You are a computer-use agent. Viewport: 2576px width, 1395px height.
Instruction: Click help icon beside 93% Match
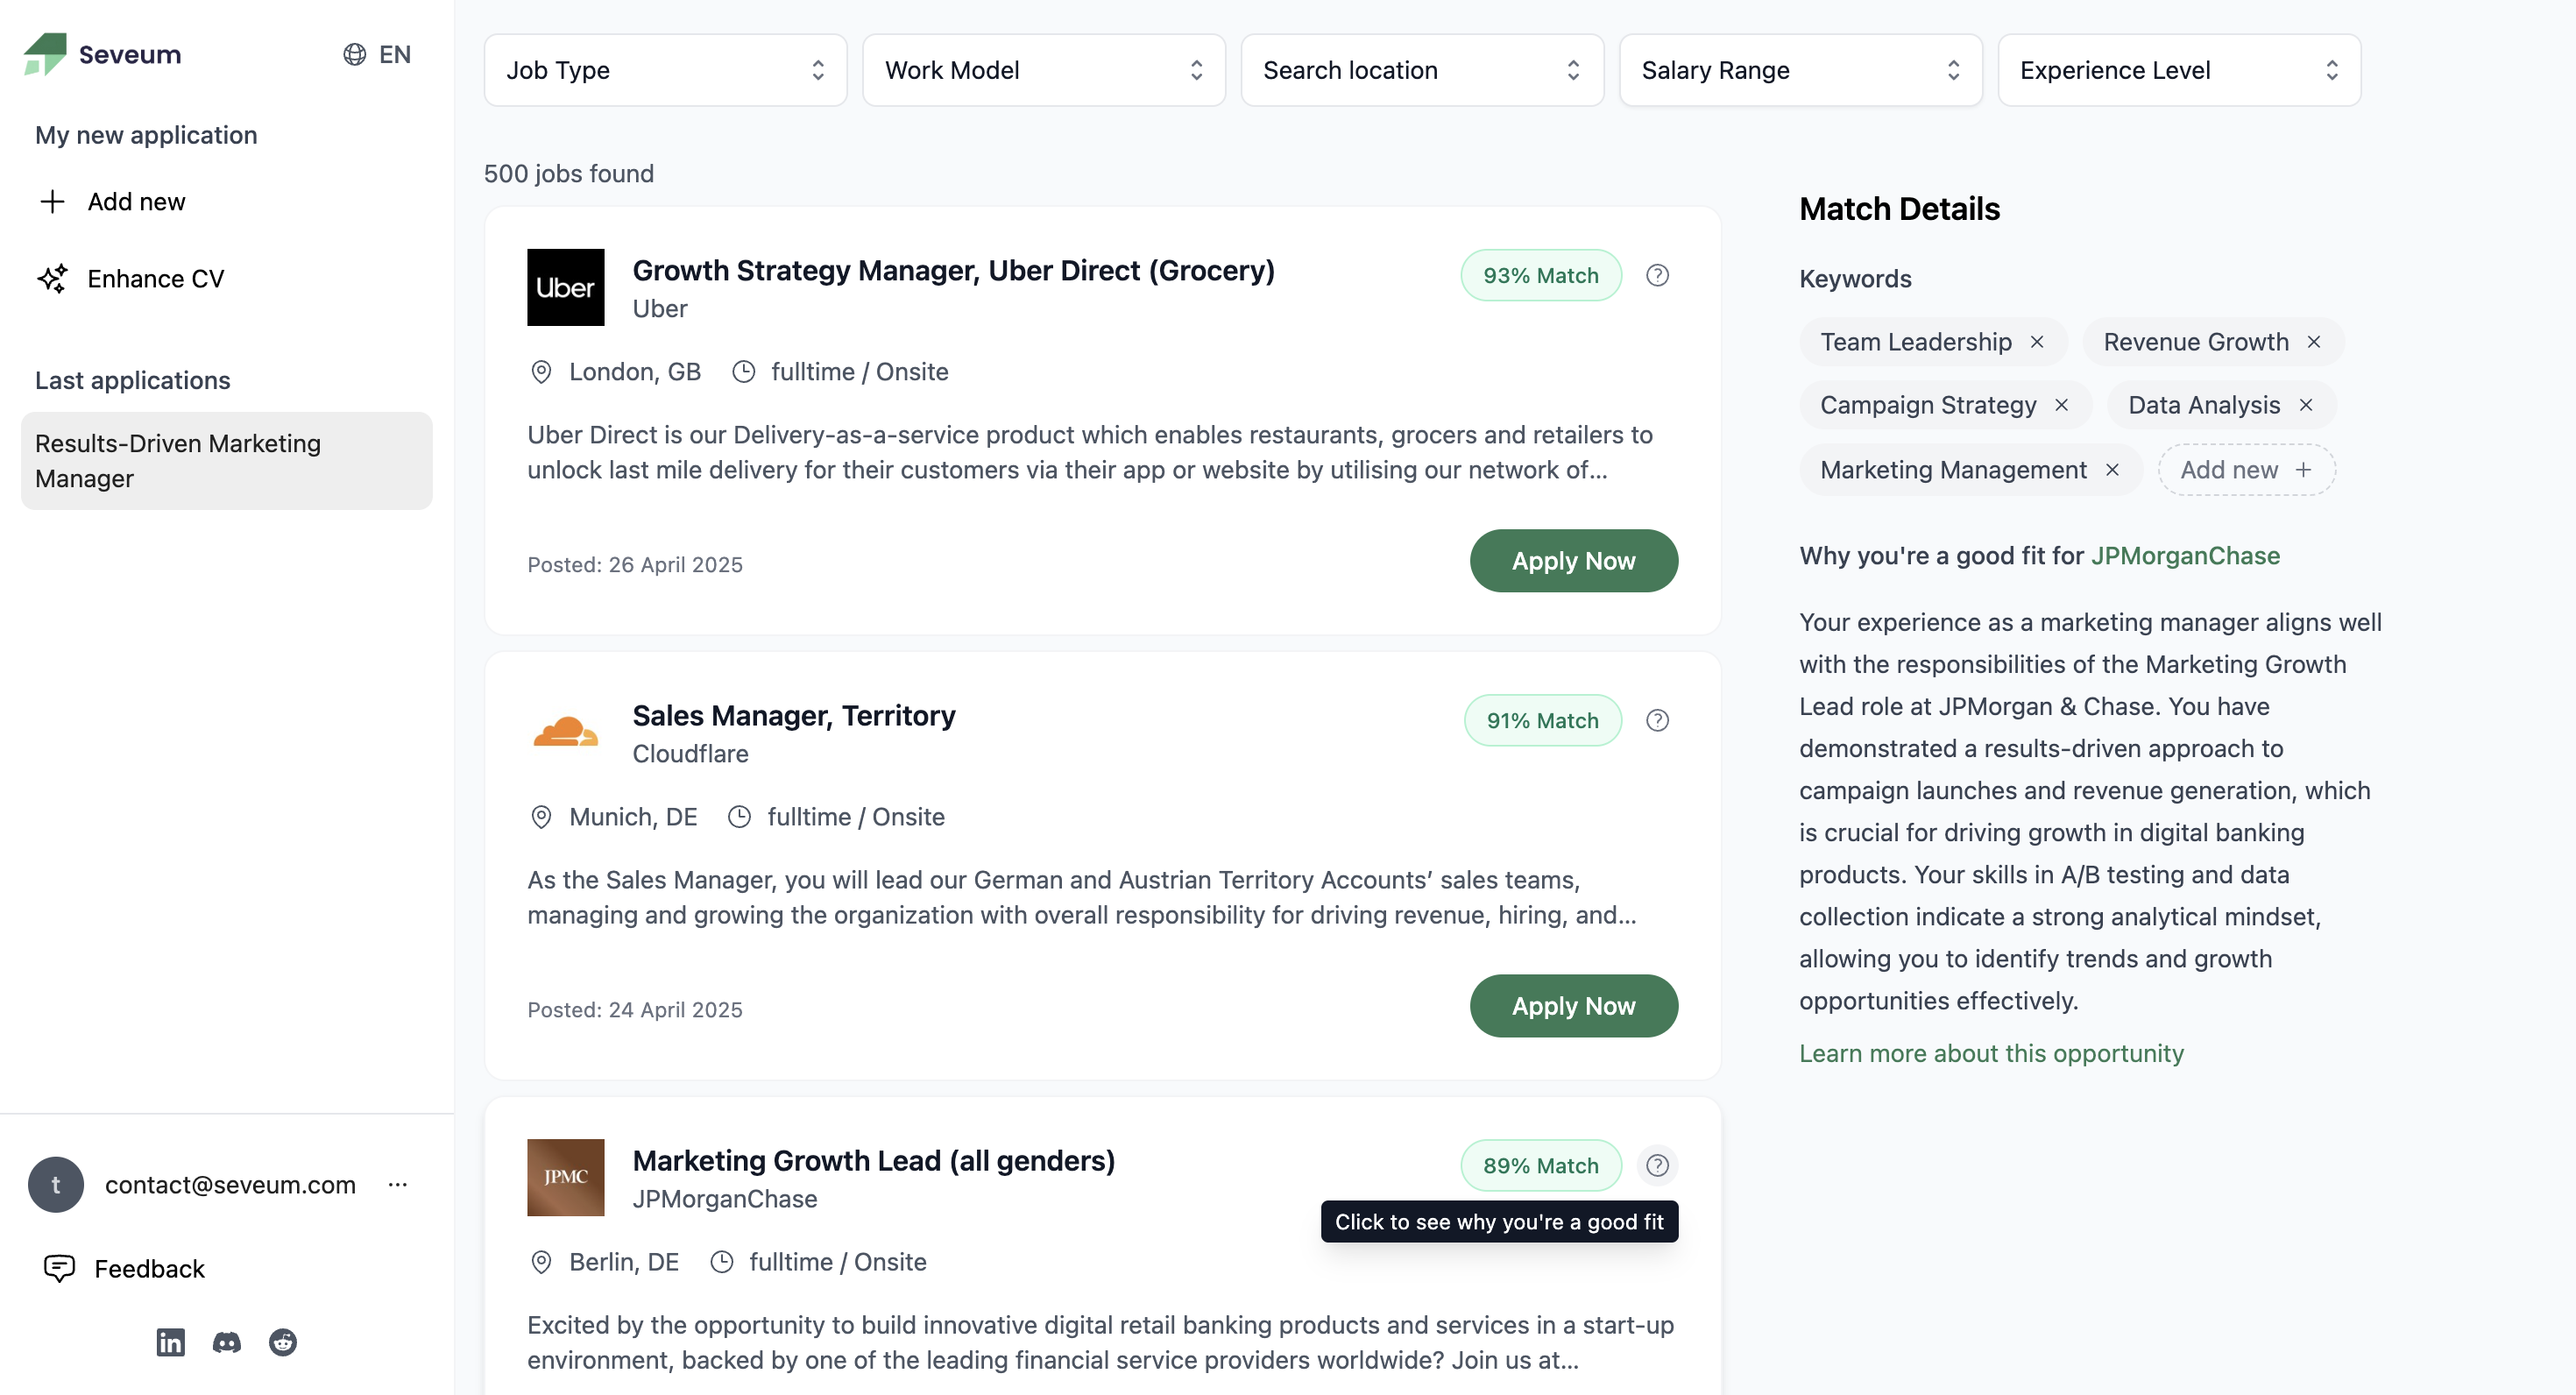pos(1657,275)
